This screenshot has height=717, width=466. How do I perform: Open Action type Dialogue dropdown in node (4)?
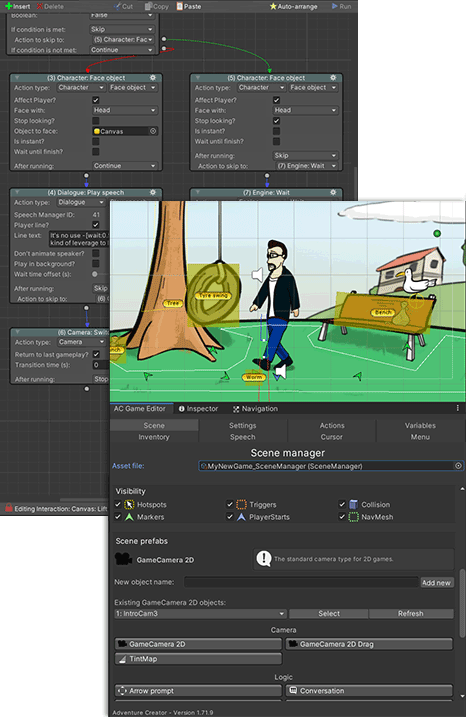pyautogui.click(x=81, y=202)
